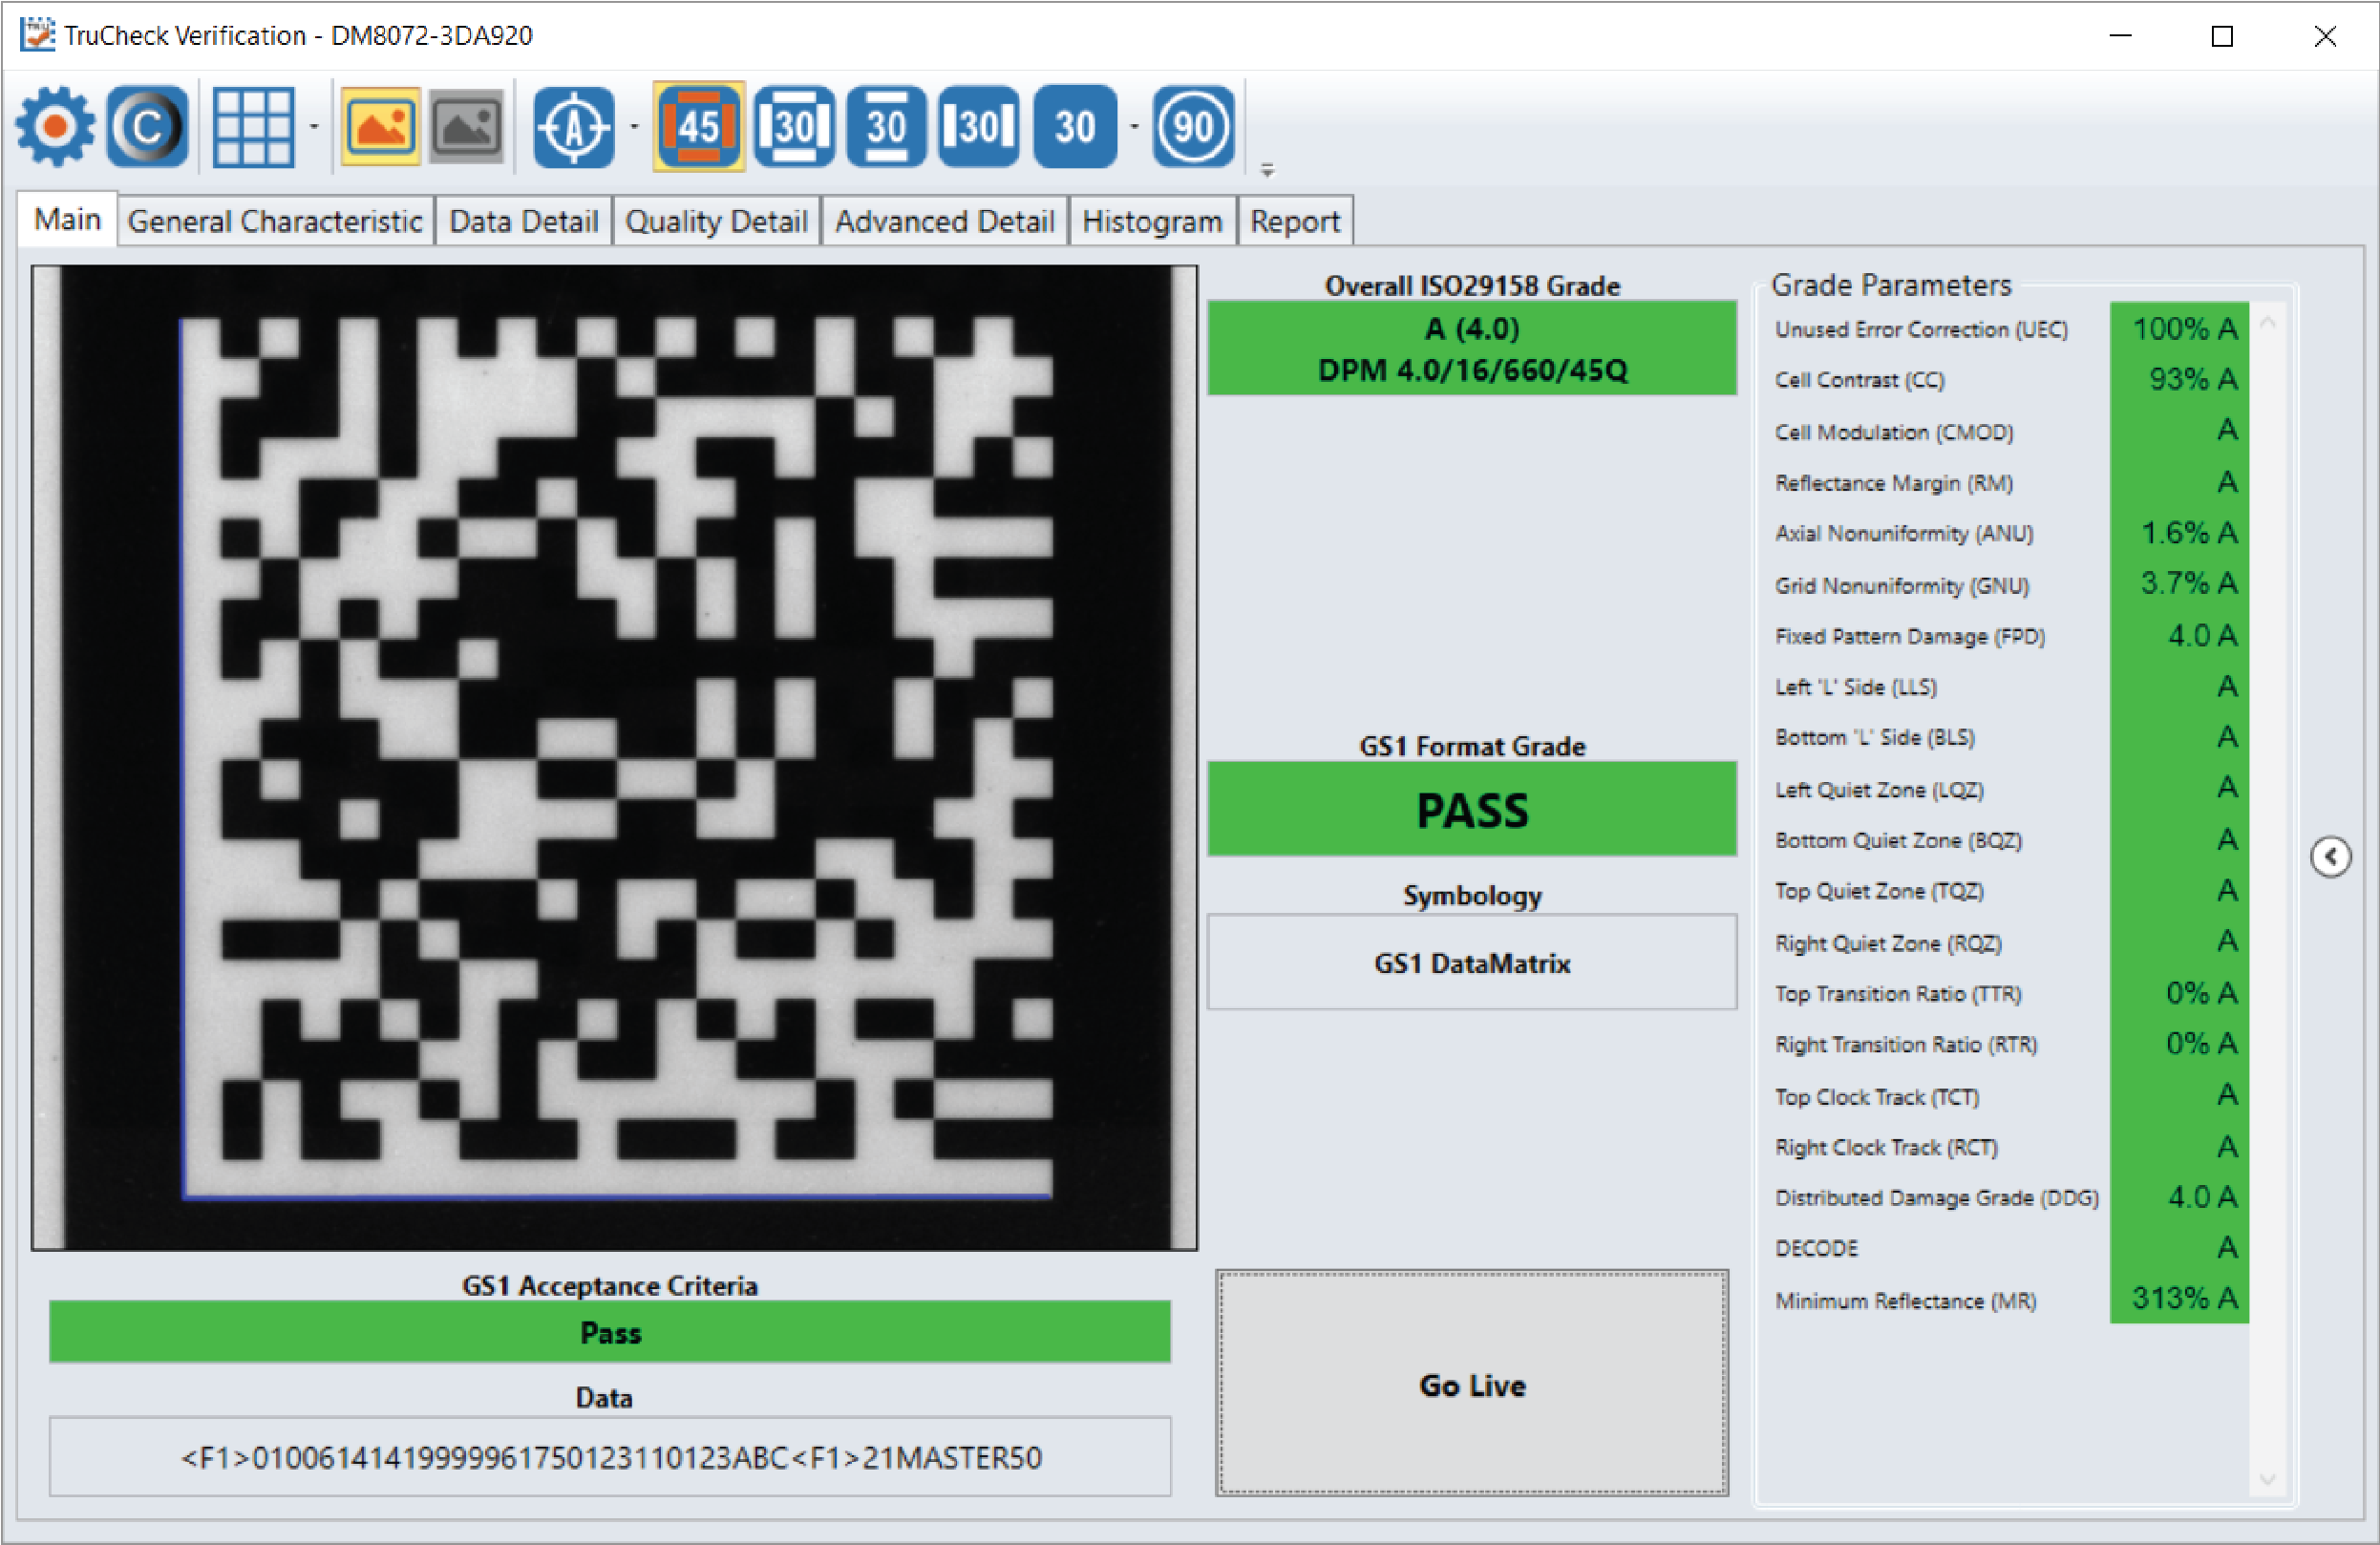Click the grid layout icon

(x=253, y=126)
